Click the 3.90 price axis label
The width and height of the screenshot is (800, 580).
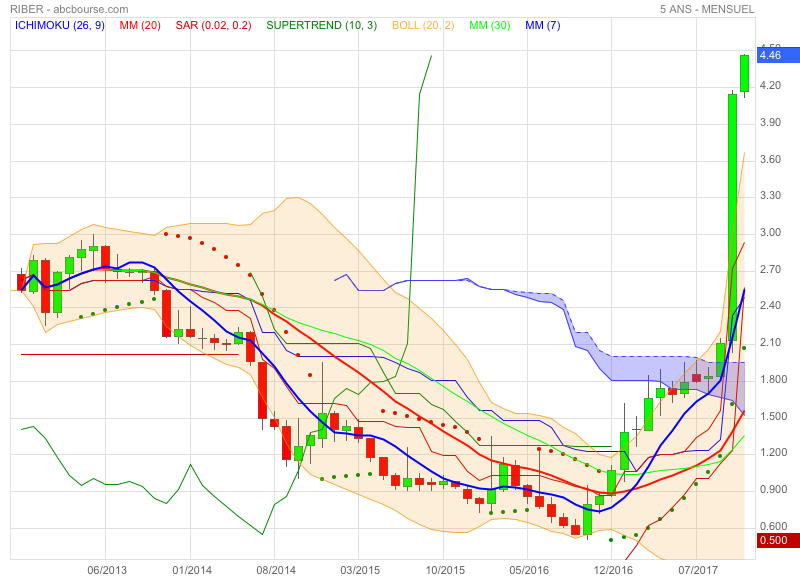pyautogui.click(x=770, y=122)
